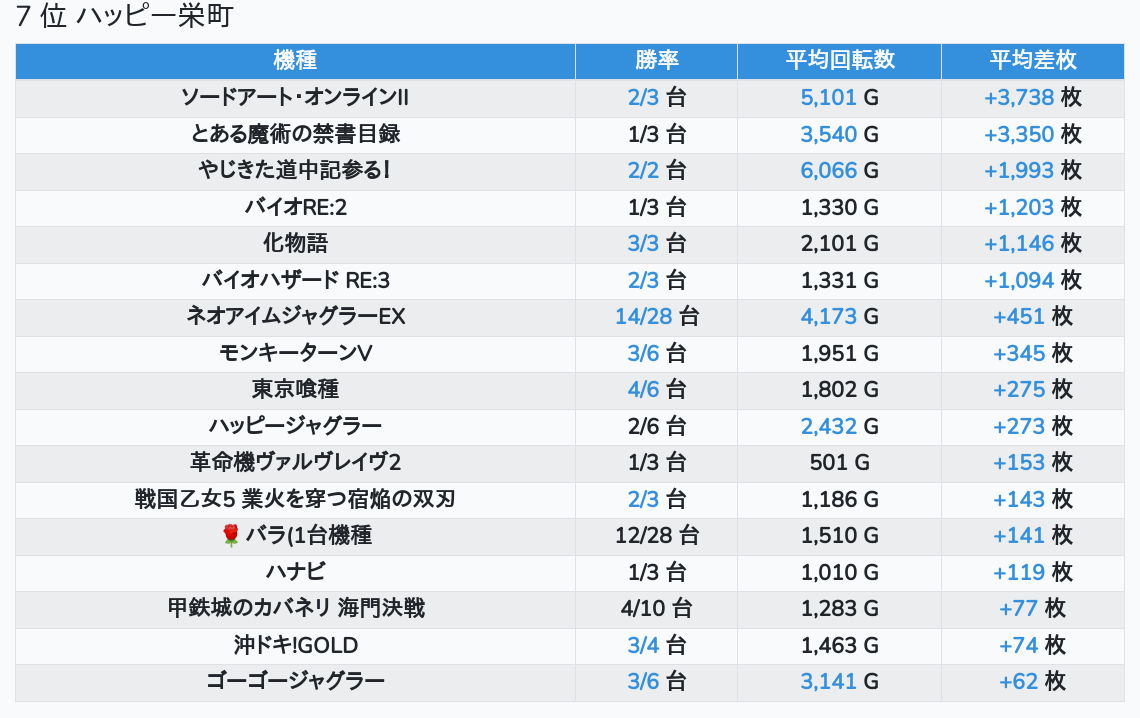Click average spins 3,141 G
Image resolution: width=1140 pixels, height=718 pixels.
[840, 682]
